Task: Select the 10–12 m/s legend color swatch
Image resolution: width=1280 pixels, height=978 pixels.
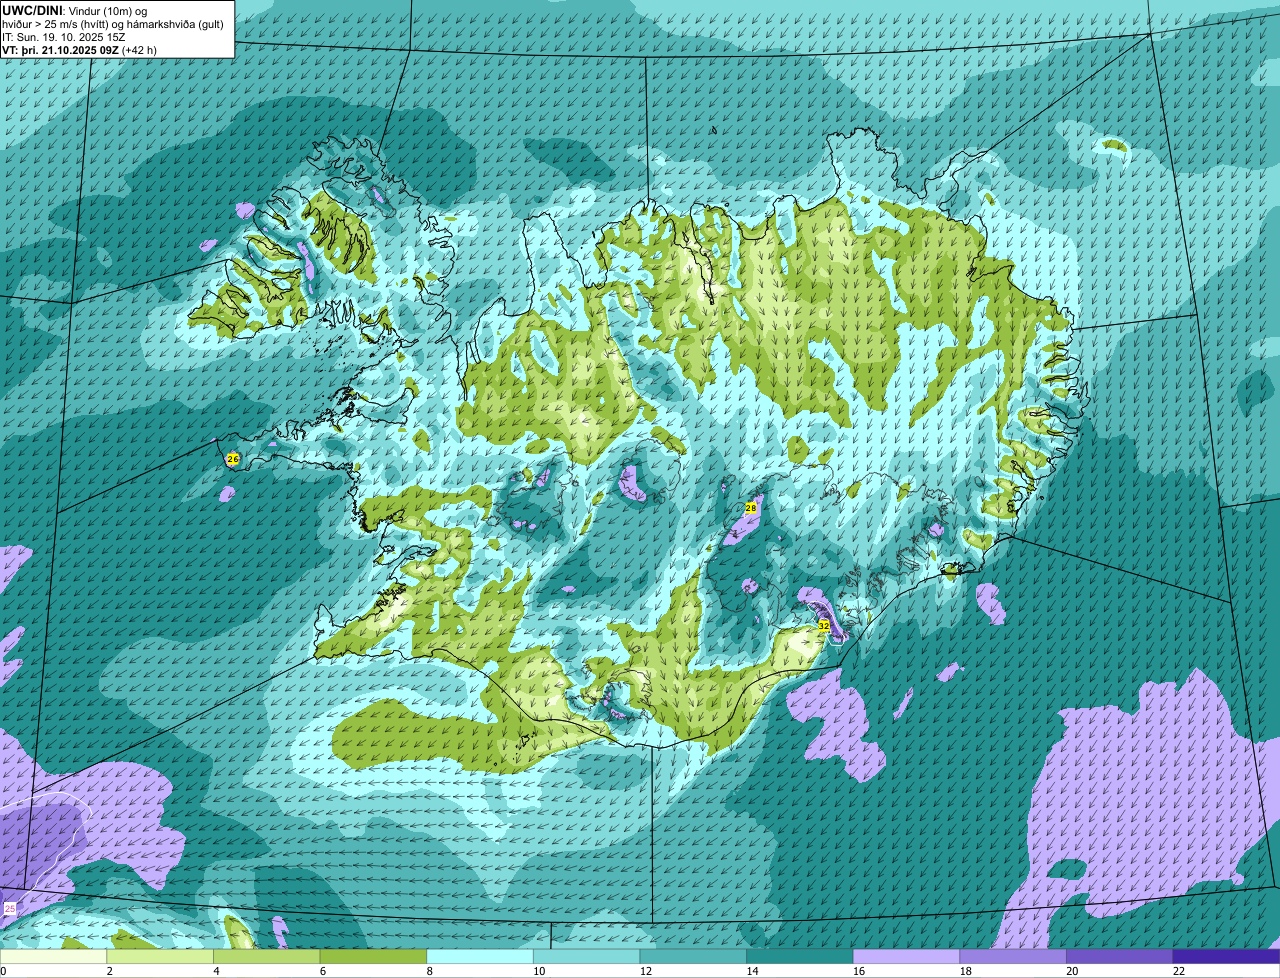Action: click(x=587, y=956)
